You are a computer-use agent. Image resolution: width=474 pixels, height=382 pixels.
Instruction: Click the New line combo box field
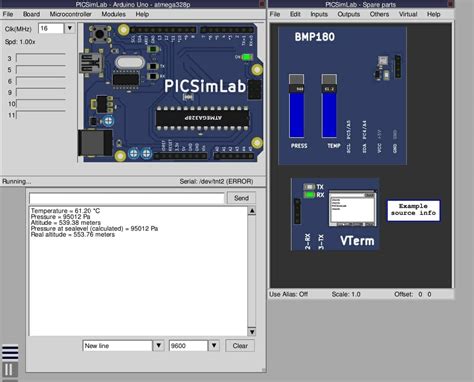(x=117, y=346)
